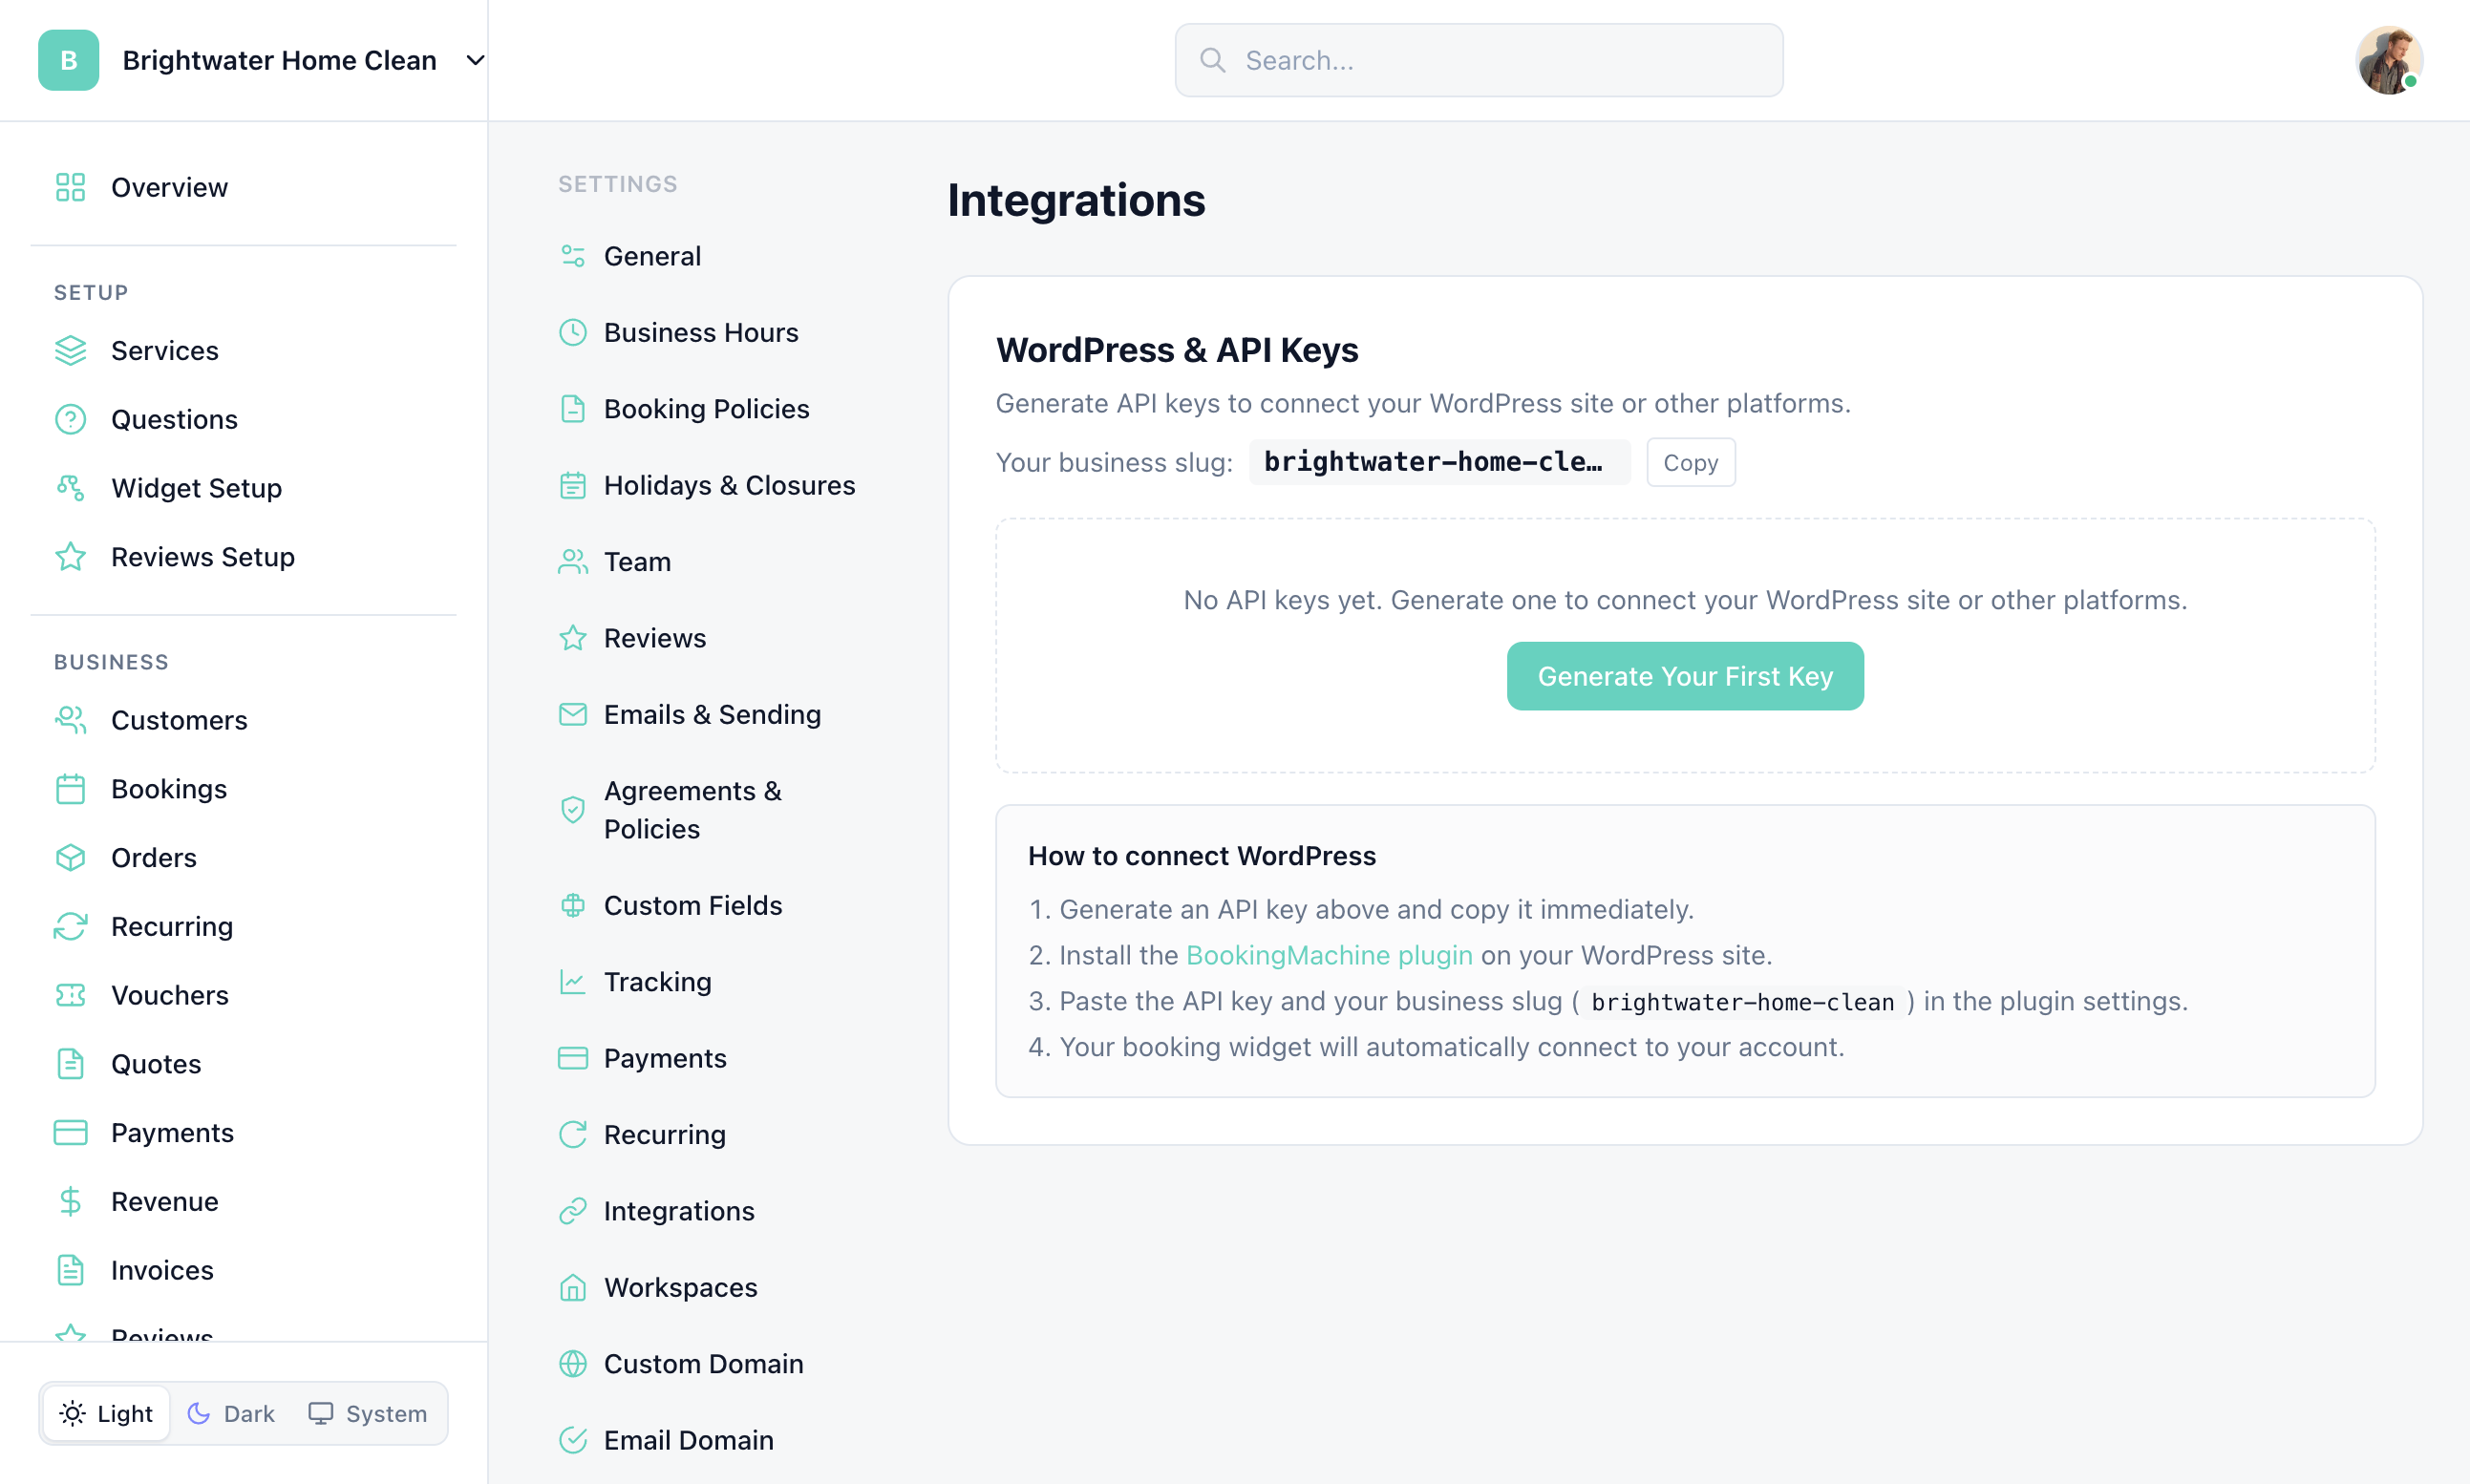Click the Orders box icon

(x=70, y=858)
